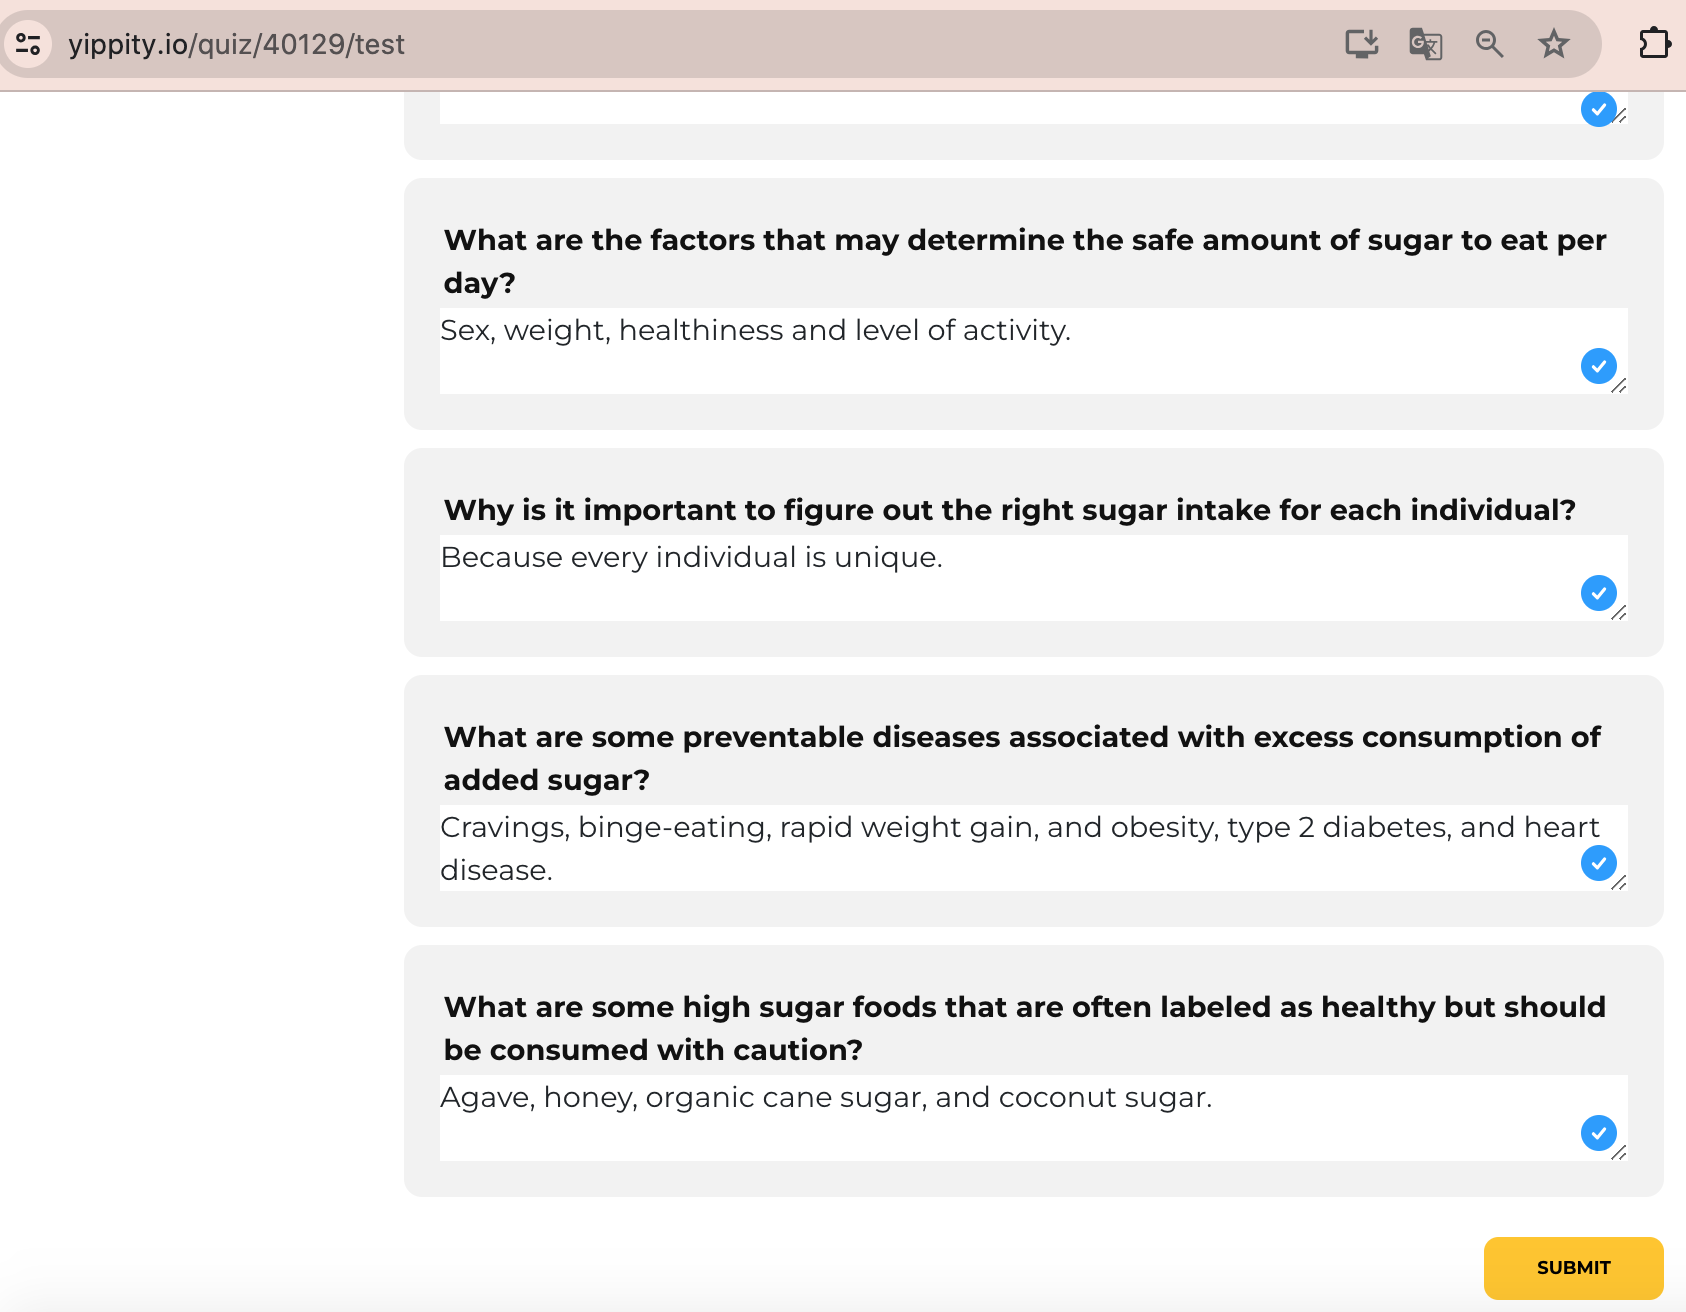Screen dimensions: 1686x1312
Task: Open site information icon in address bar
Action: pyautogui.click(x=28, y=44)
